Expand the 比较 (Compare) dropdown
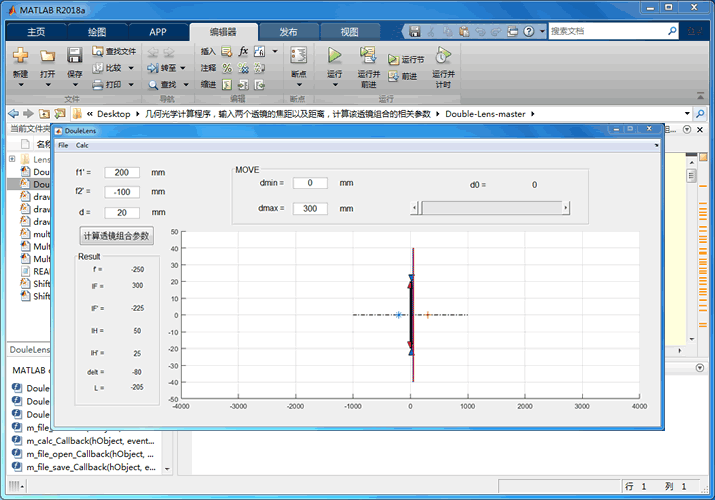Screen dimensions: 715x500 pyautogui.click(x=130, y=68)
